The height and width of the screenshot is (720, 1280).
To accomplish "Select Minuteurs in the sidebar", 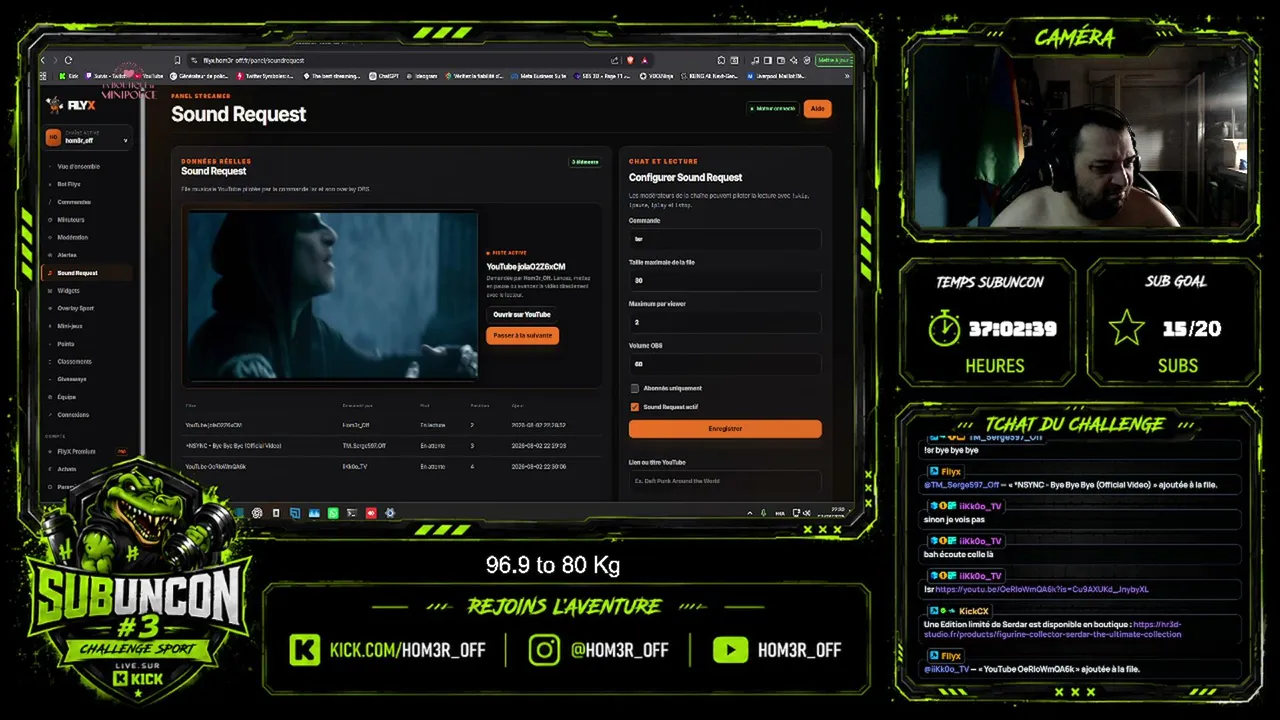I will tap(71, 220).
